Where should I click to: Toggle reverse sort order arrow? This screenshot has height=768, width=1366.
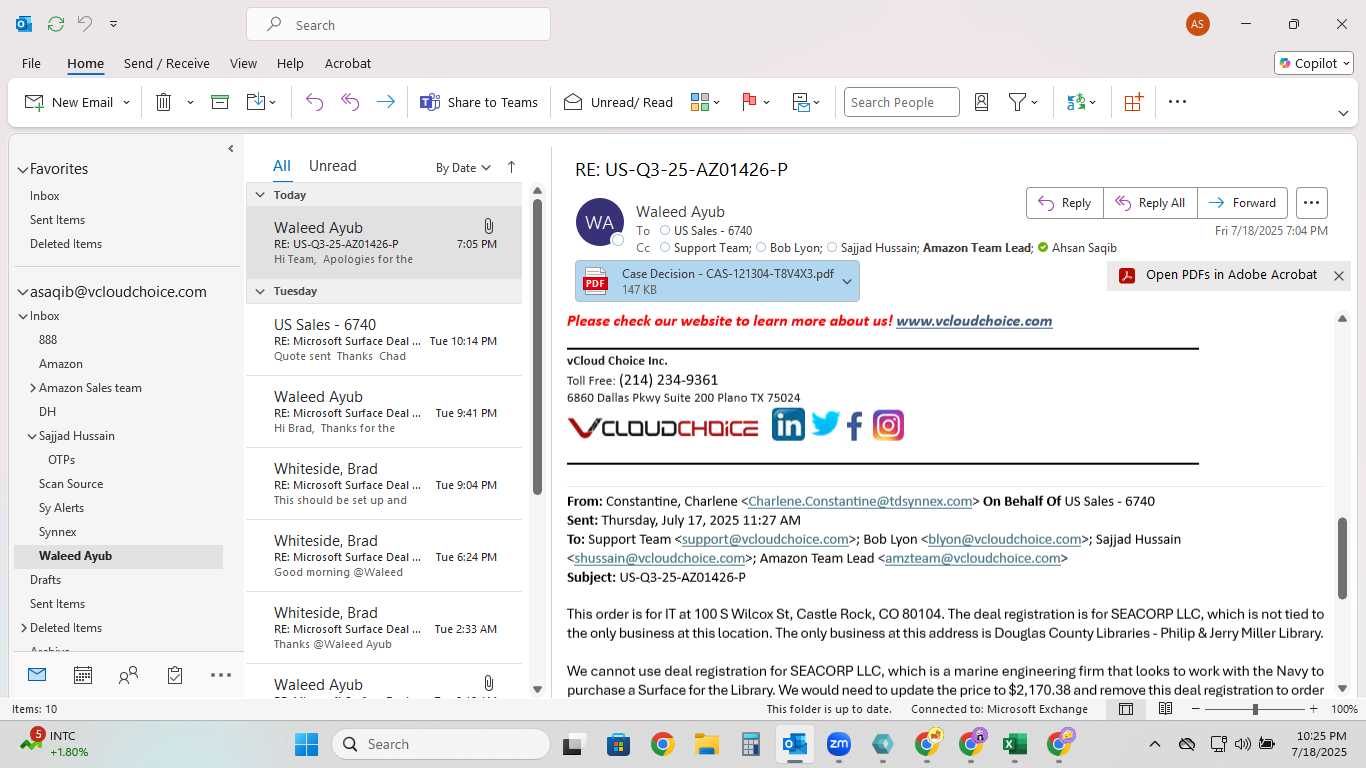pos(511,167)
